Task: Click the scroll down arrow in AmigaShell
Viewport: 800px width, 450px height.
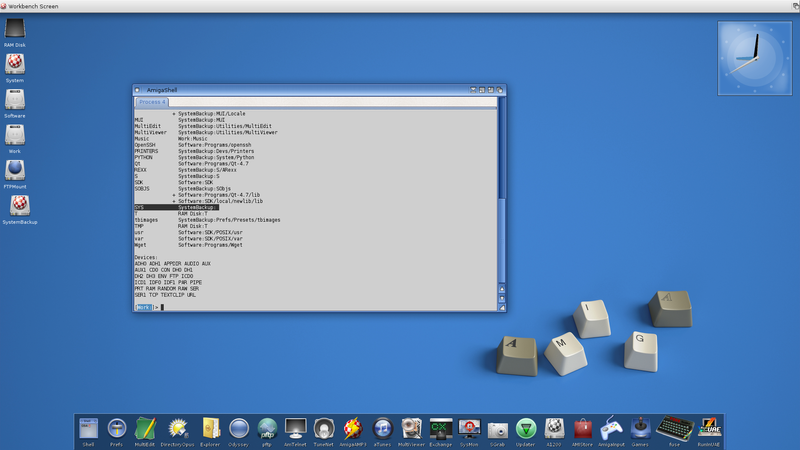Action: tap(502, 300)
